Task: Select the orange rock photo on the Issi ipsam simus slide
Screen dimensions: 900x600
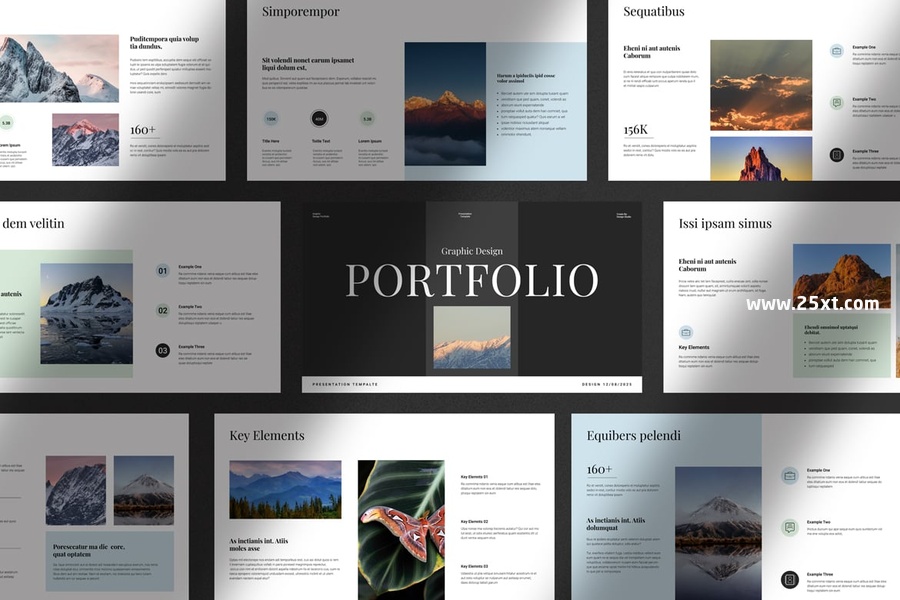Action: click(x=841, y=276)
